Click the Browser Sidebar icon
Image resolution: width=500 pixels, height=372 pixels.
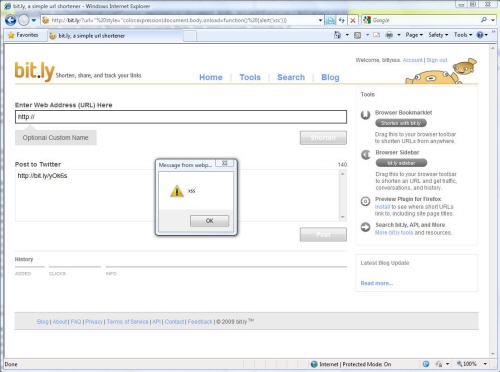[x=366, y=155]
